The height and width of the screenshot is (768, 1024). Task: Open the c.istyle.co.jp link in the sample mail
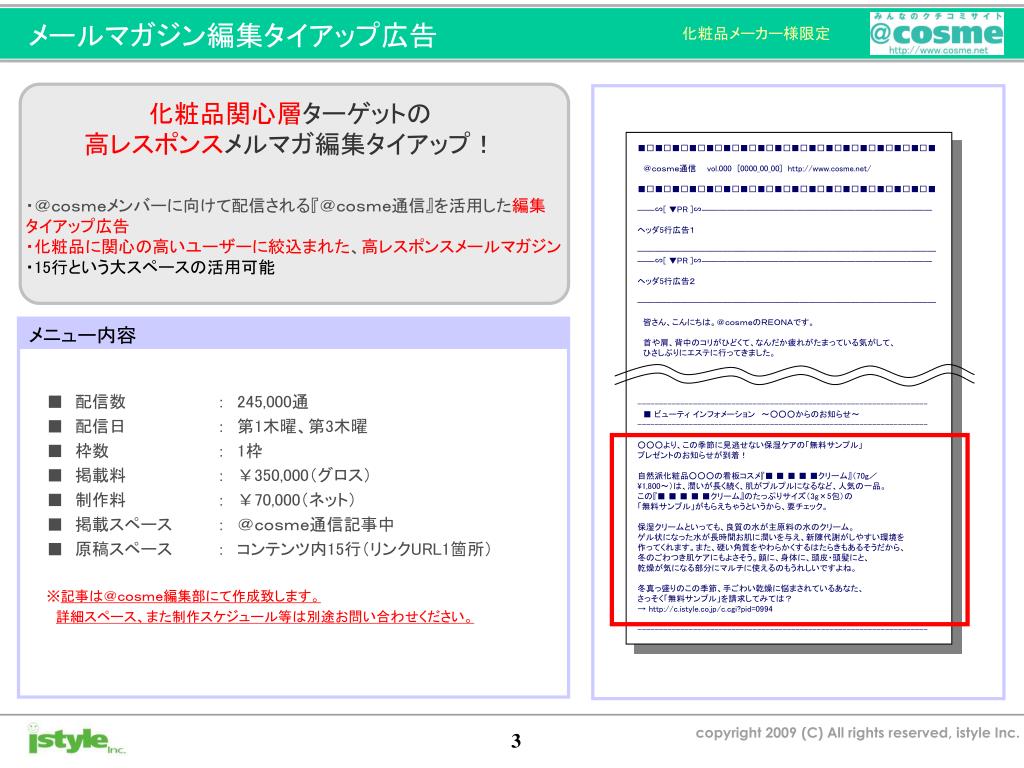click(711, 609)
